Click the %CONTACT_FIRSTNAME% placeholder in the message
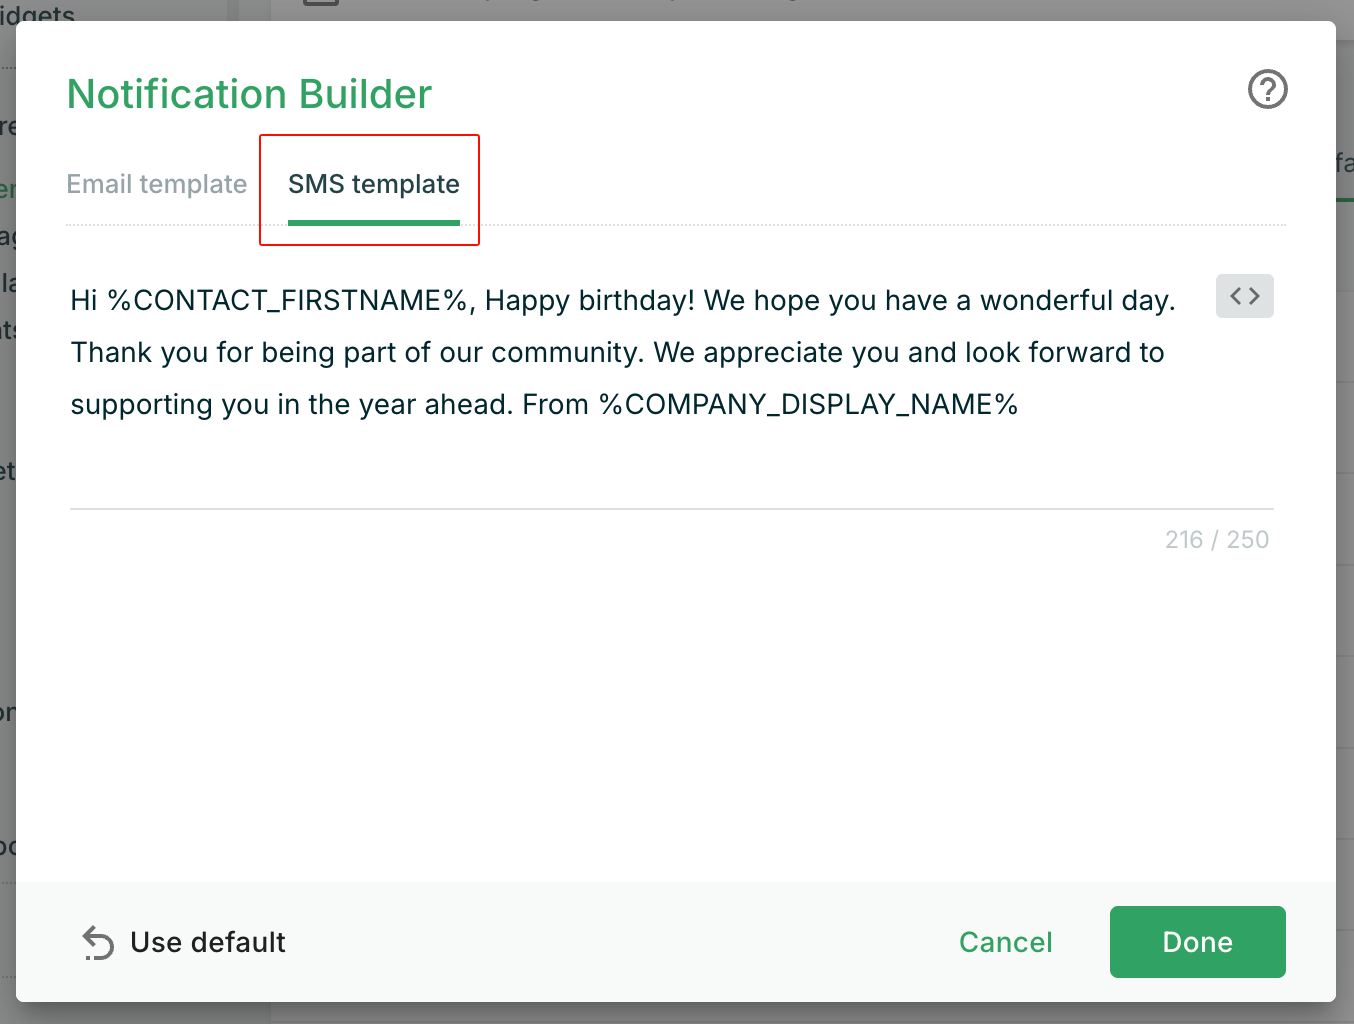 pos(288,301)
